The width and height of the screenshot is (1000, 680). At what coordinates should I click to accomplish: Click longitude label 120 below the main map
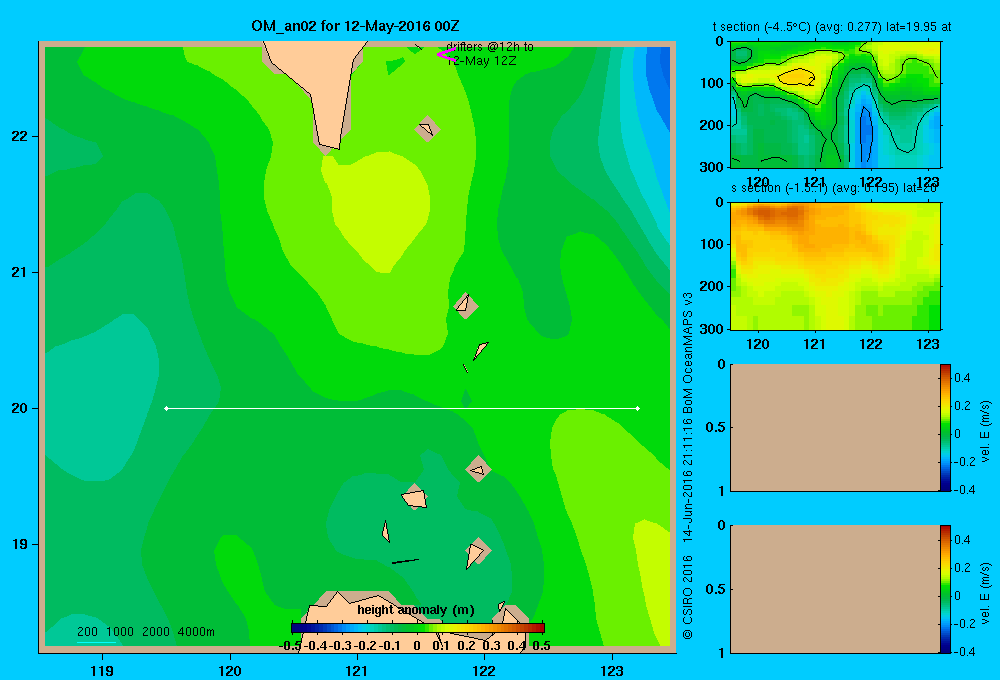(x=230, y=670)
